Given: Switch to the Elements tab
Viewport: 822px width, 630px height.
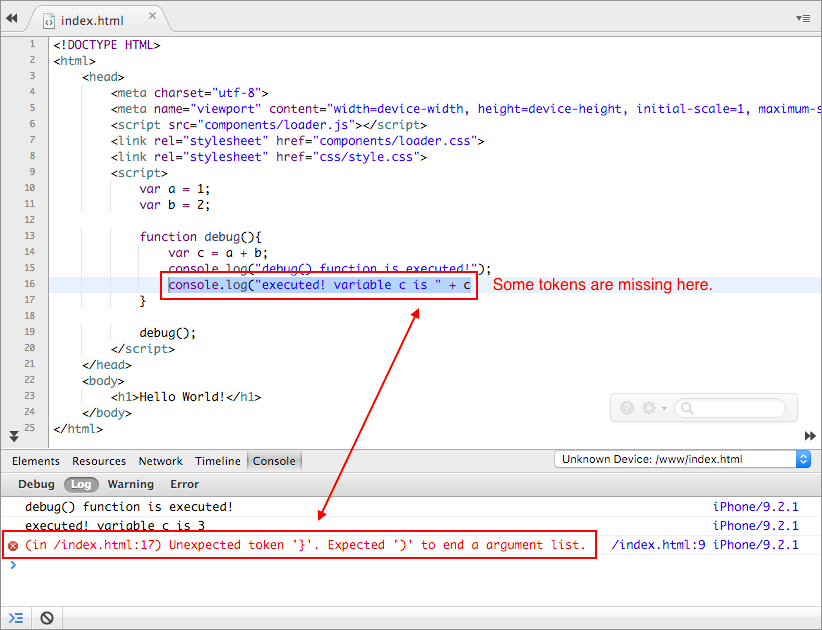Looking at the screenshot, I should coord(35,461).
